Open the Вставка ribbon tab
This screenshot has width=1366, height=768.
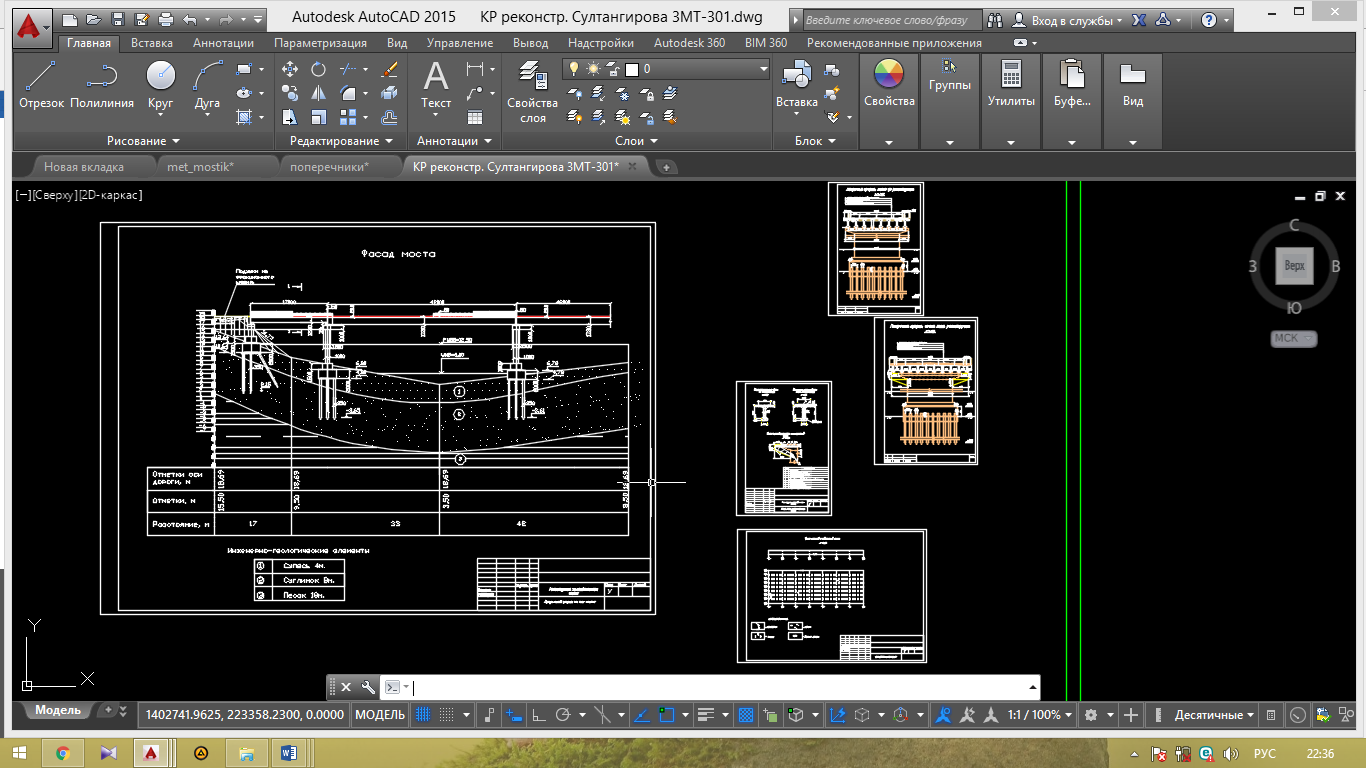coord(152,43)
